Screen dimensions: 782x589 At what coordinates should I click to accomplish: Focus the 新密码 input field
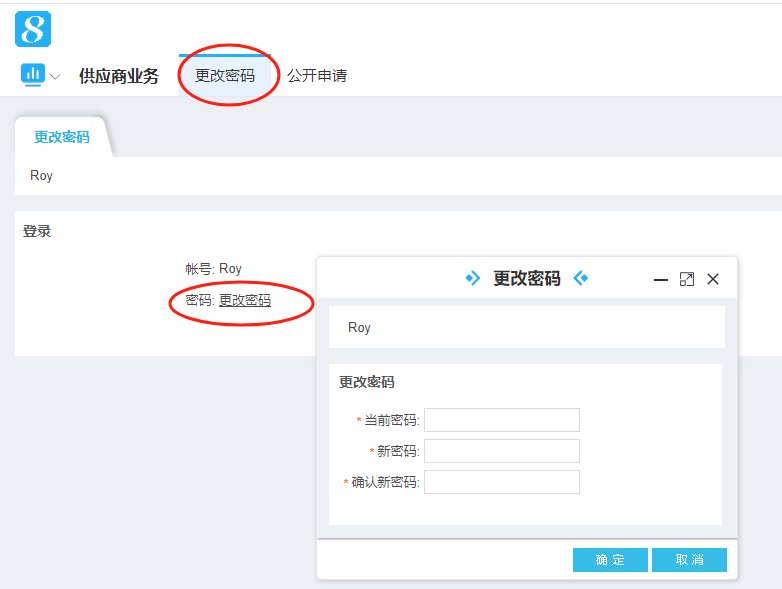pyautogui.click(x=502, y=451)
